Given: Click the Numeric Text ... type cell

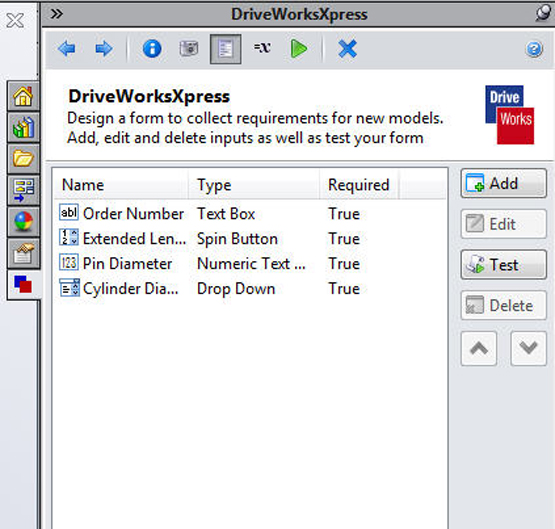Looking at the screenshot, I should [251, 264].
